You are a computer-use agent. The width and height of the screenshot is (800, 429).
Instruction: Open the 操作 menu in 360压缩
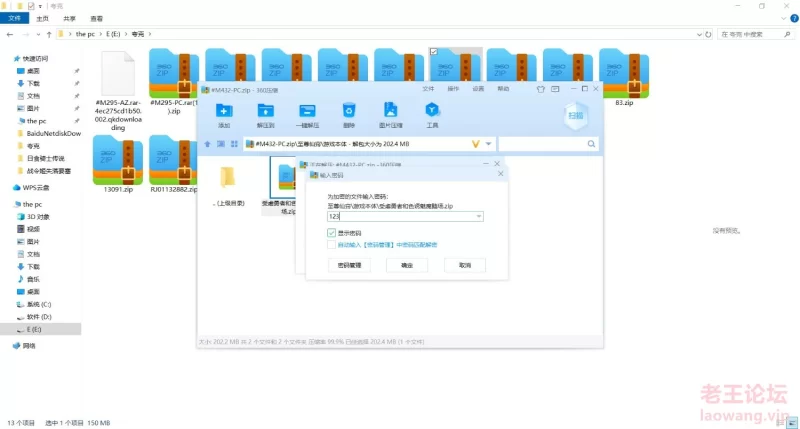tap(453, 89)
